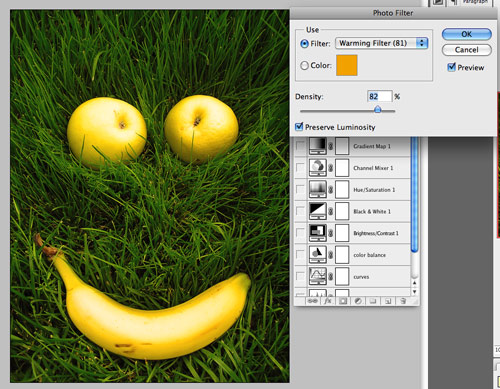Click Cancel in Photo Filter dialog
The width and height of the screenshot is (500, 389).
coord(467,50)
